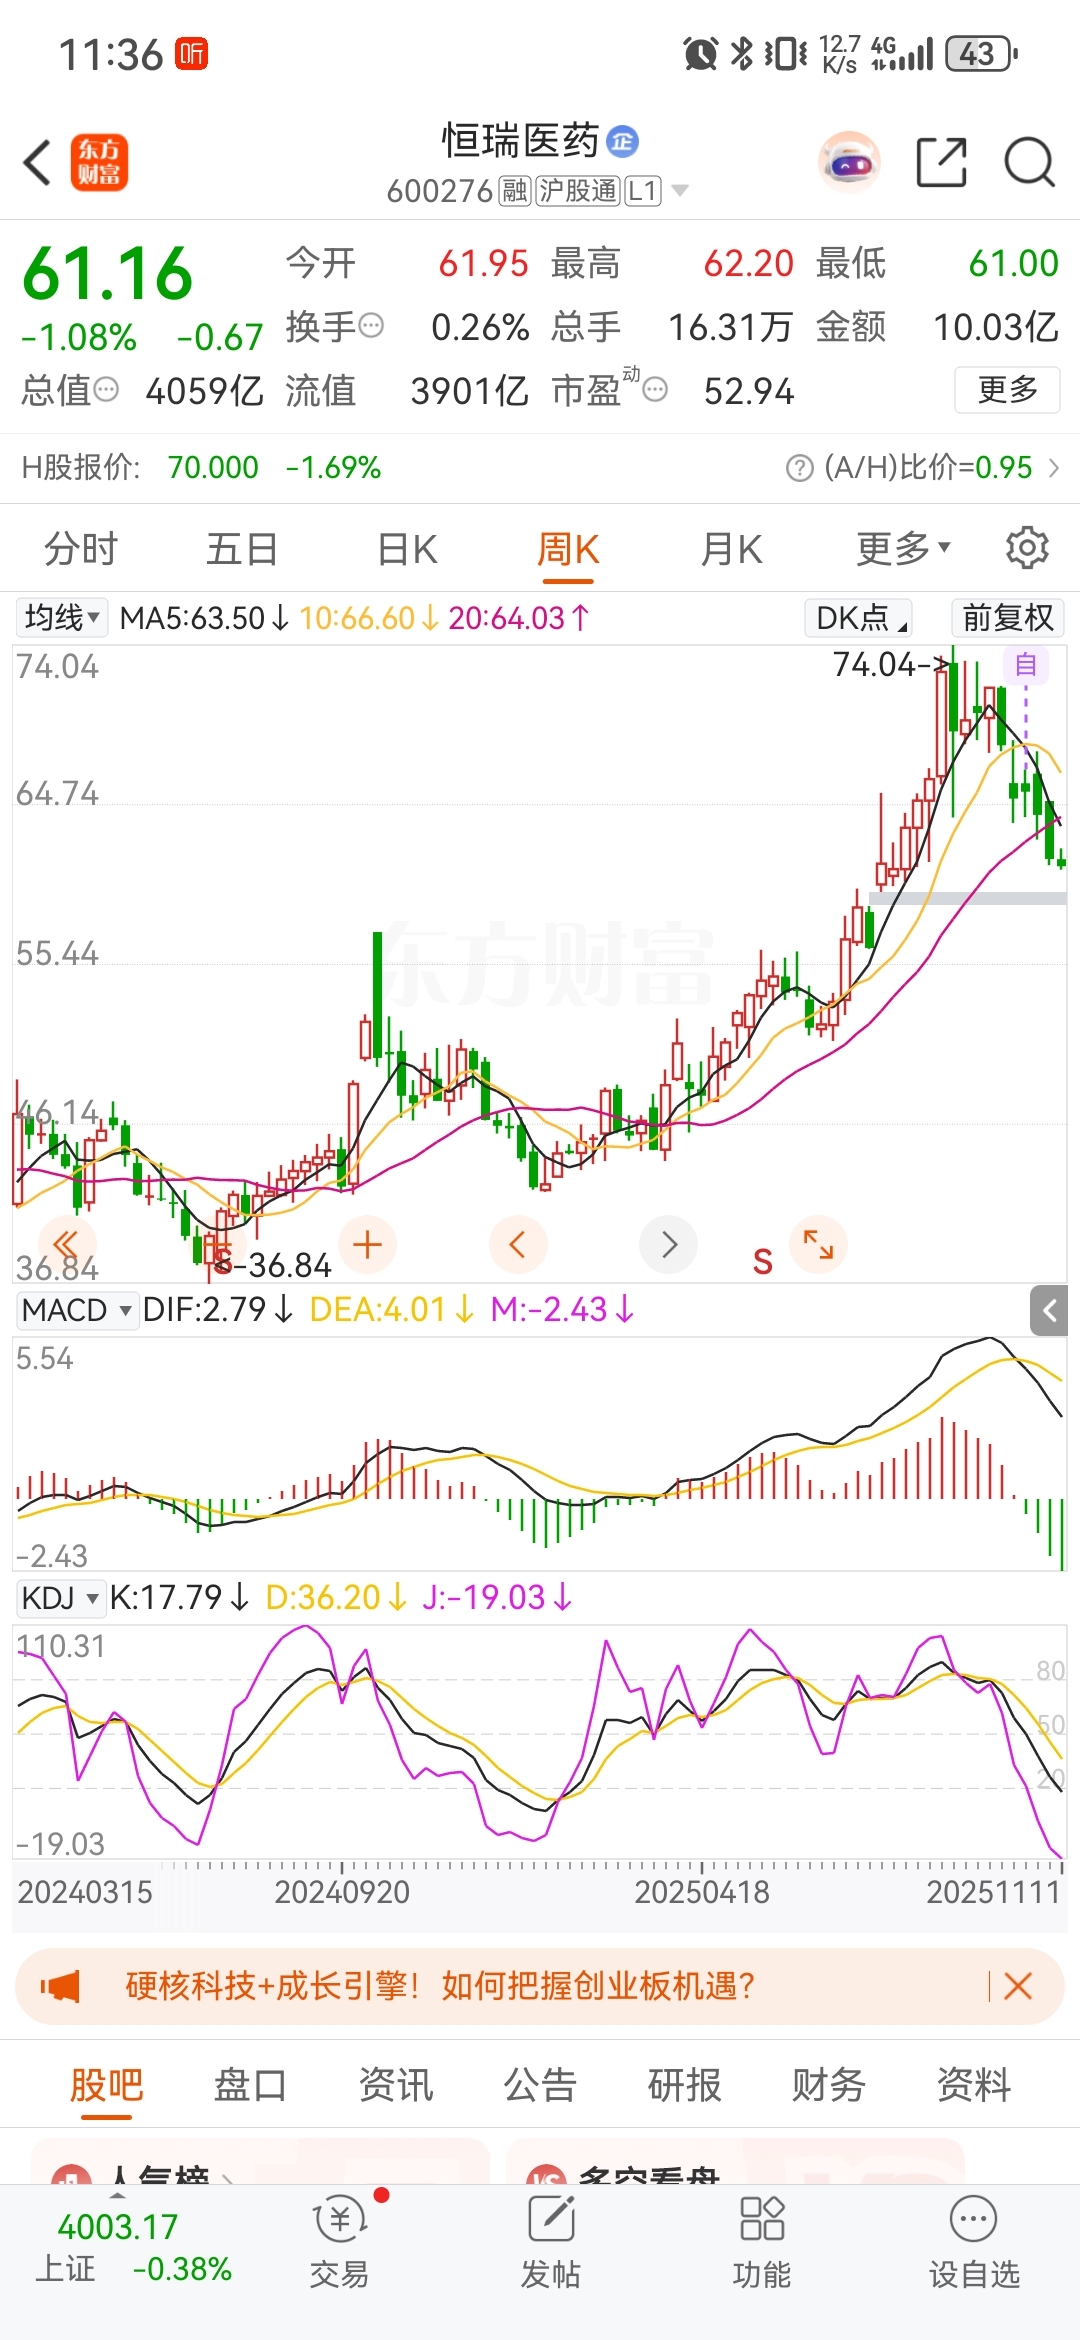
Task: Open the AI assistant robot icon
Action: (849, 162)
